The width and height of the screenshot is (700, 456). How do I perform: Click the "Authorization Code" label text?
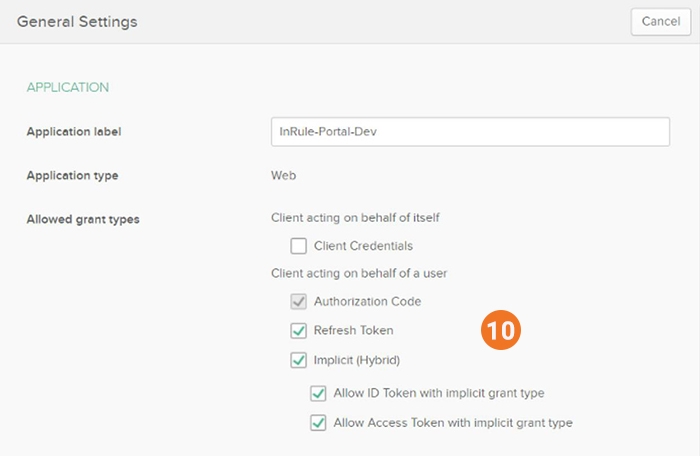[x=367, y=301]
